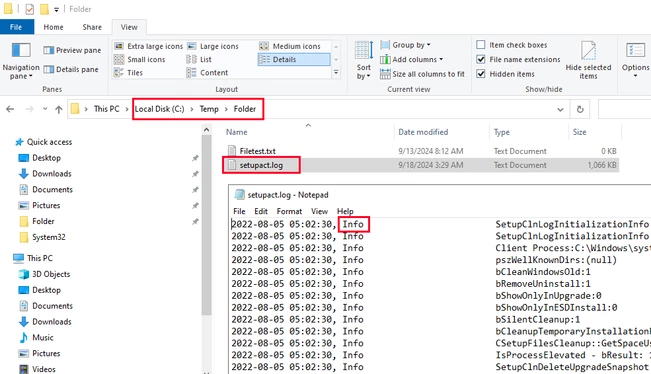
Task: Click the Forward navigation arrow
Action: coord(29,109)
